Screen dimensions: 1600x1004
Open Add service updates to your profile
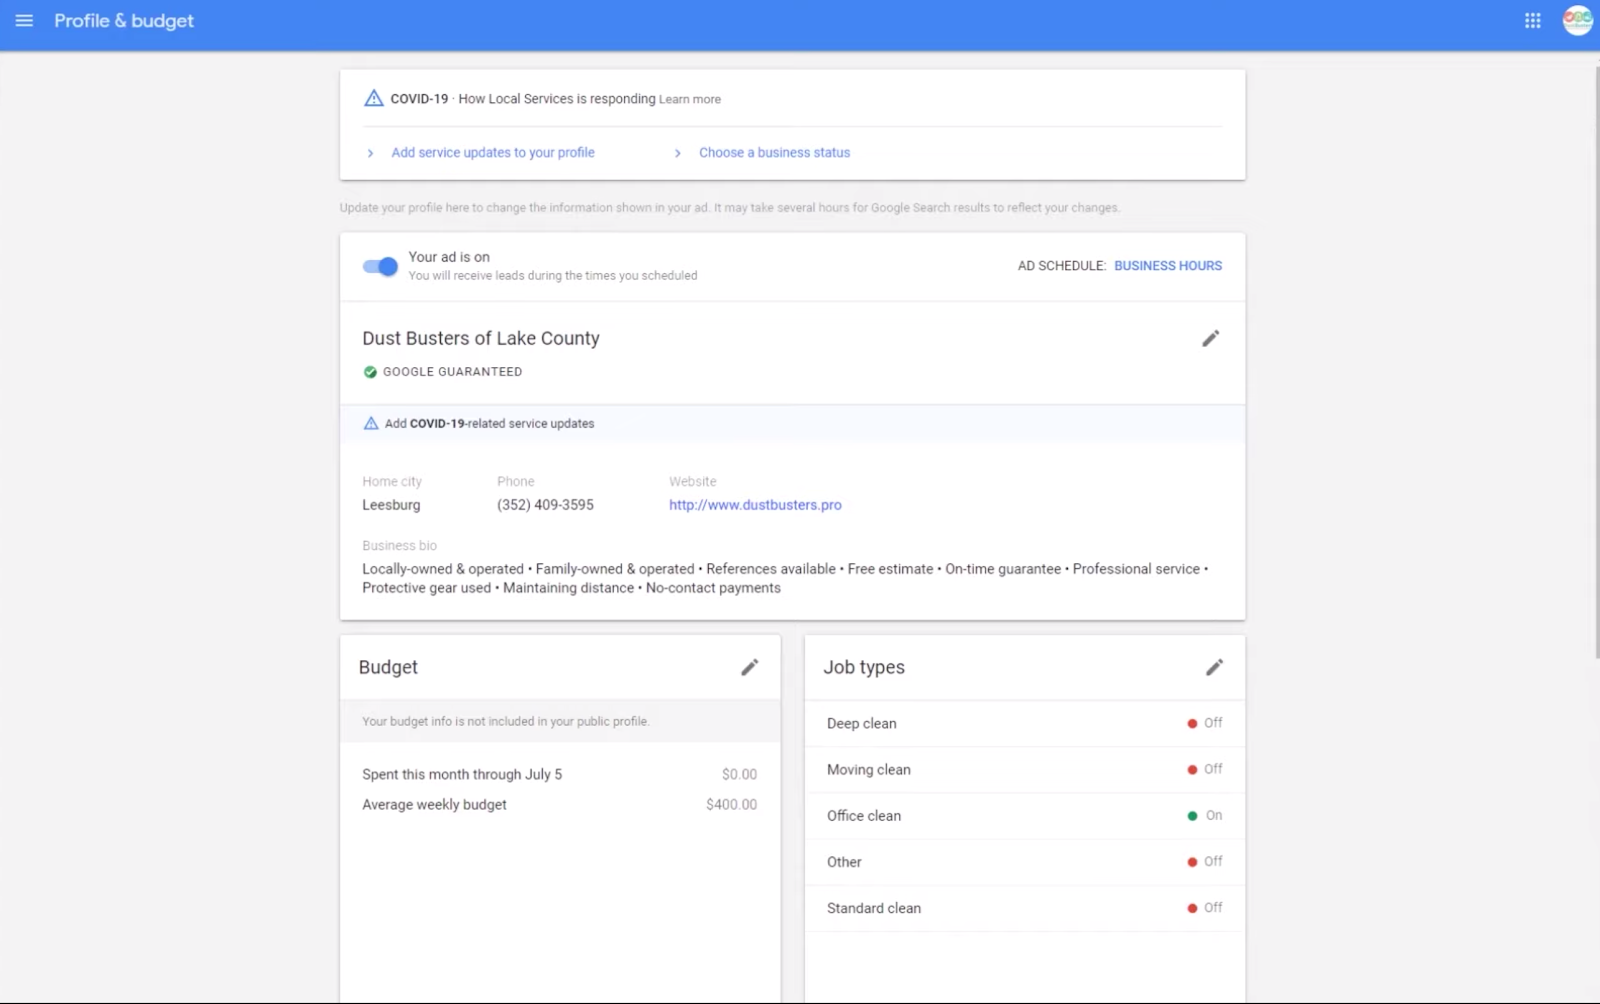[x=493, y=152]
